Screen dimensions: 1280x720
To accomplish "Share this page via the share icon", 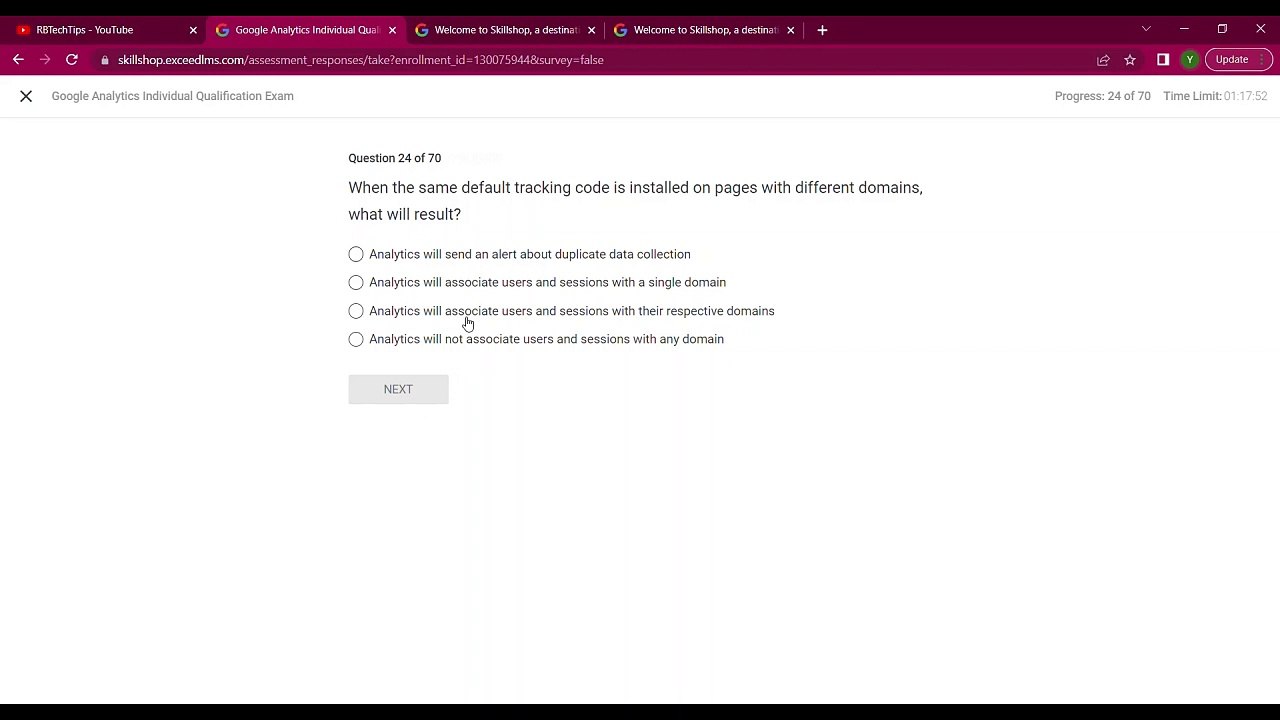I will coord(1103,60).
